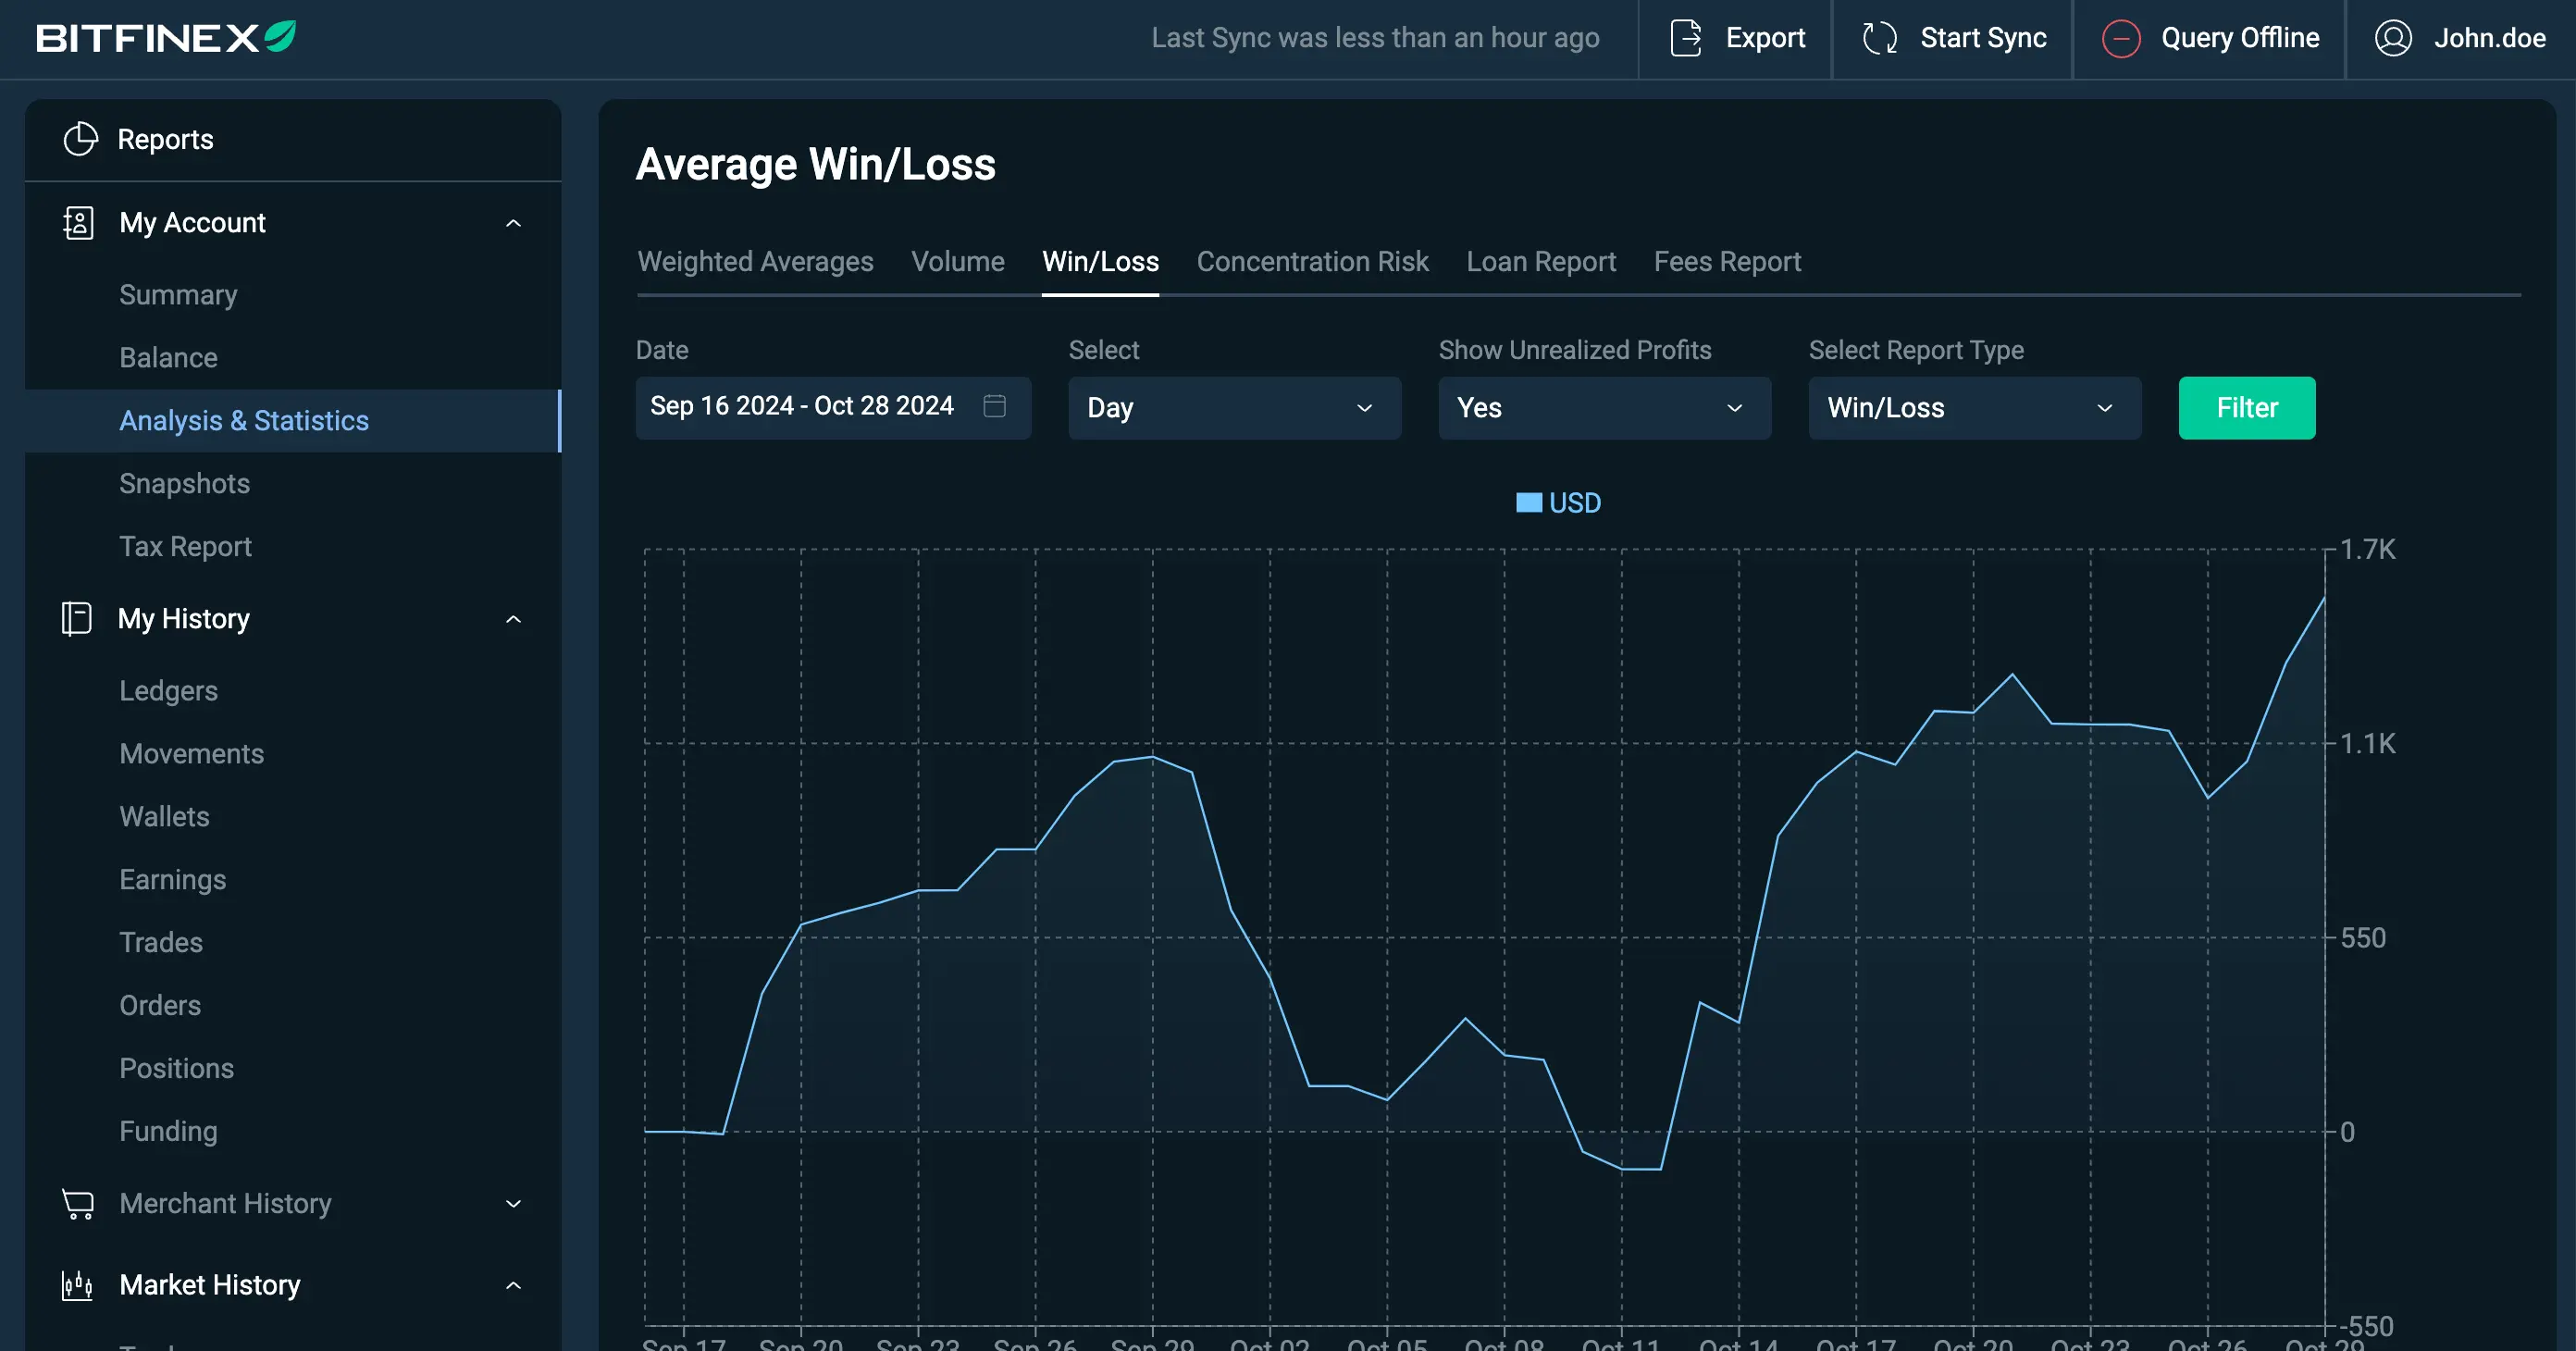The width and height of the screenshot is (2576, 1351).
Task: Click the calendar icon in Date field
Action: coord(994,406)
